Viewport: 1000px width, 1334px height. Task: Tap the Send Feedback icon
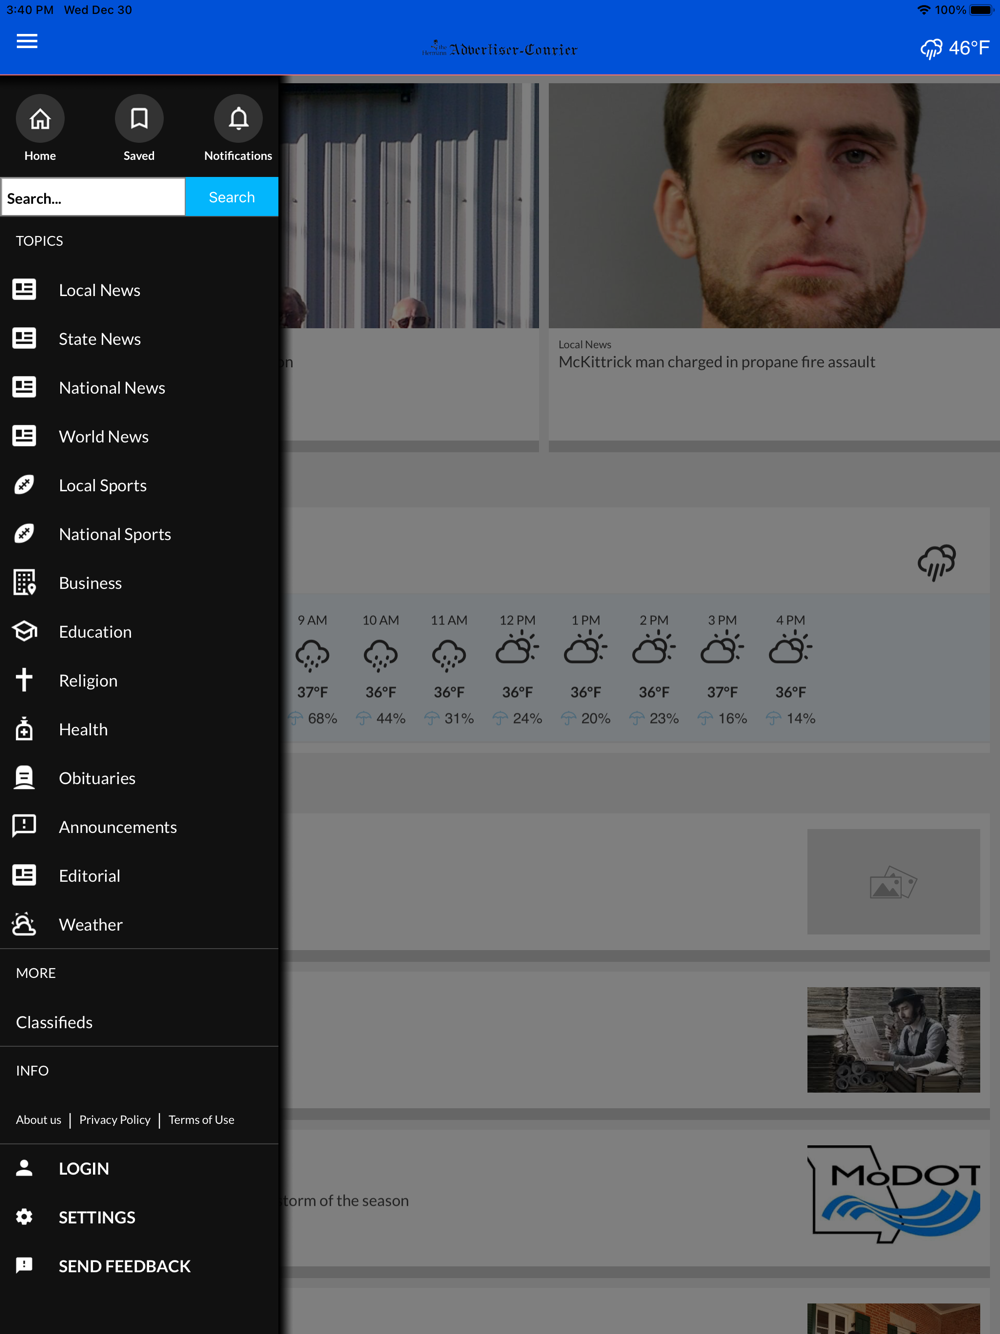pyautogui.click(x=24, y=1266)
